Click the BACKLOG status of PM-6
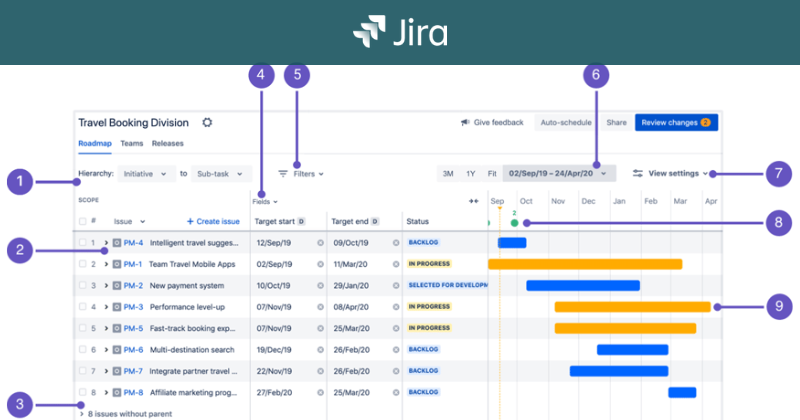The height and width of the screenshot is (420, 800). 423,350
